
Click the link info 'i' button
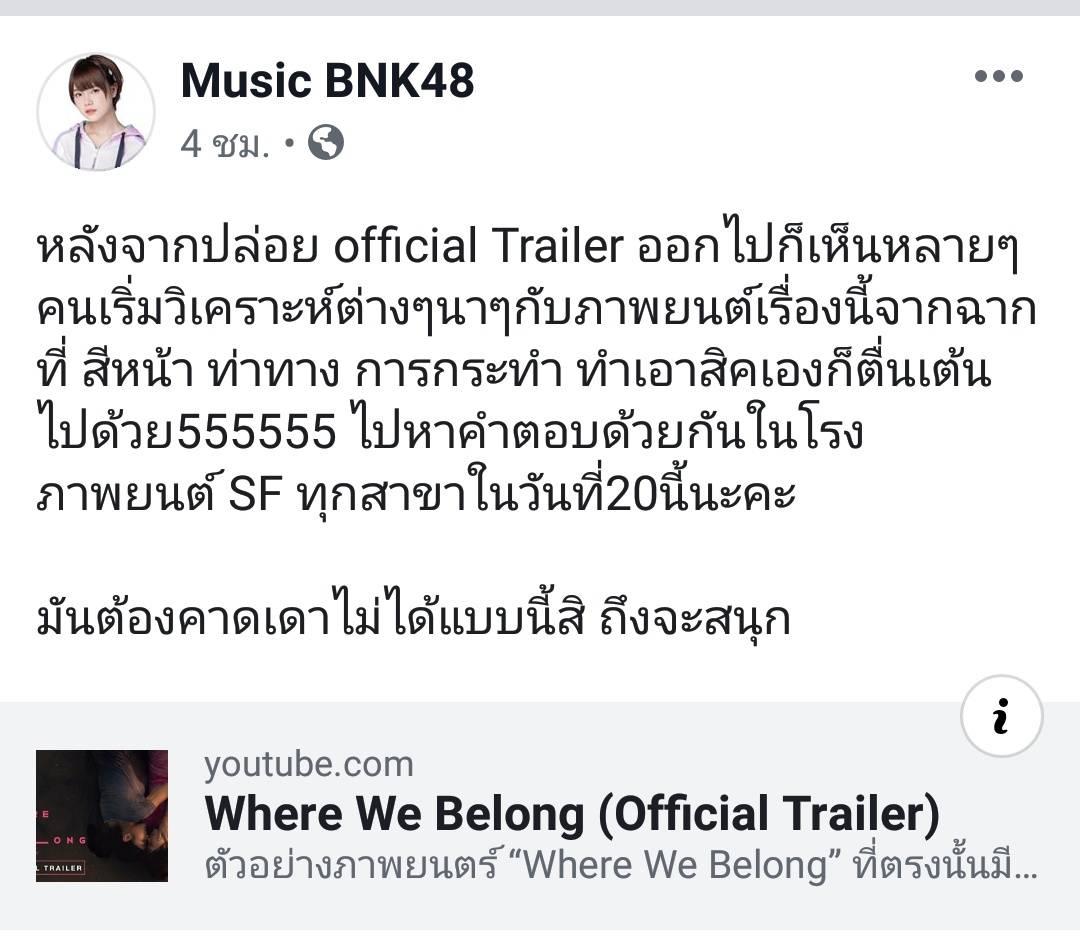pos(1001,716)
